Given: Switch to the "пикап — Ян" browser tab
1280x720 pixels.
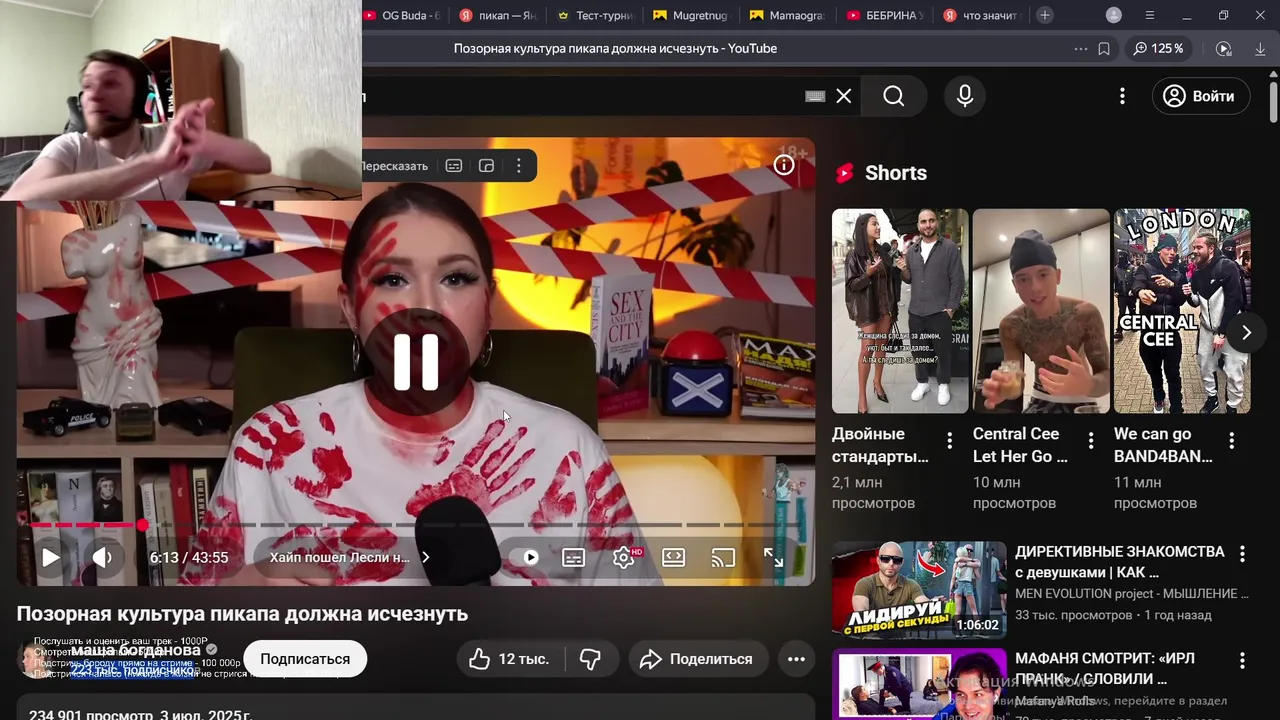Looking at the screenshot, I should pos(498,15).
